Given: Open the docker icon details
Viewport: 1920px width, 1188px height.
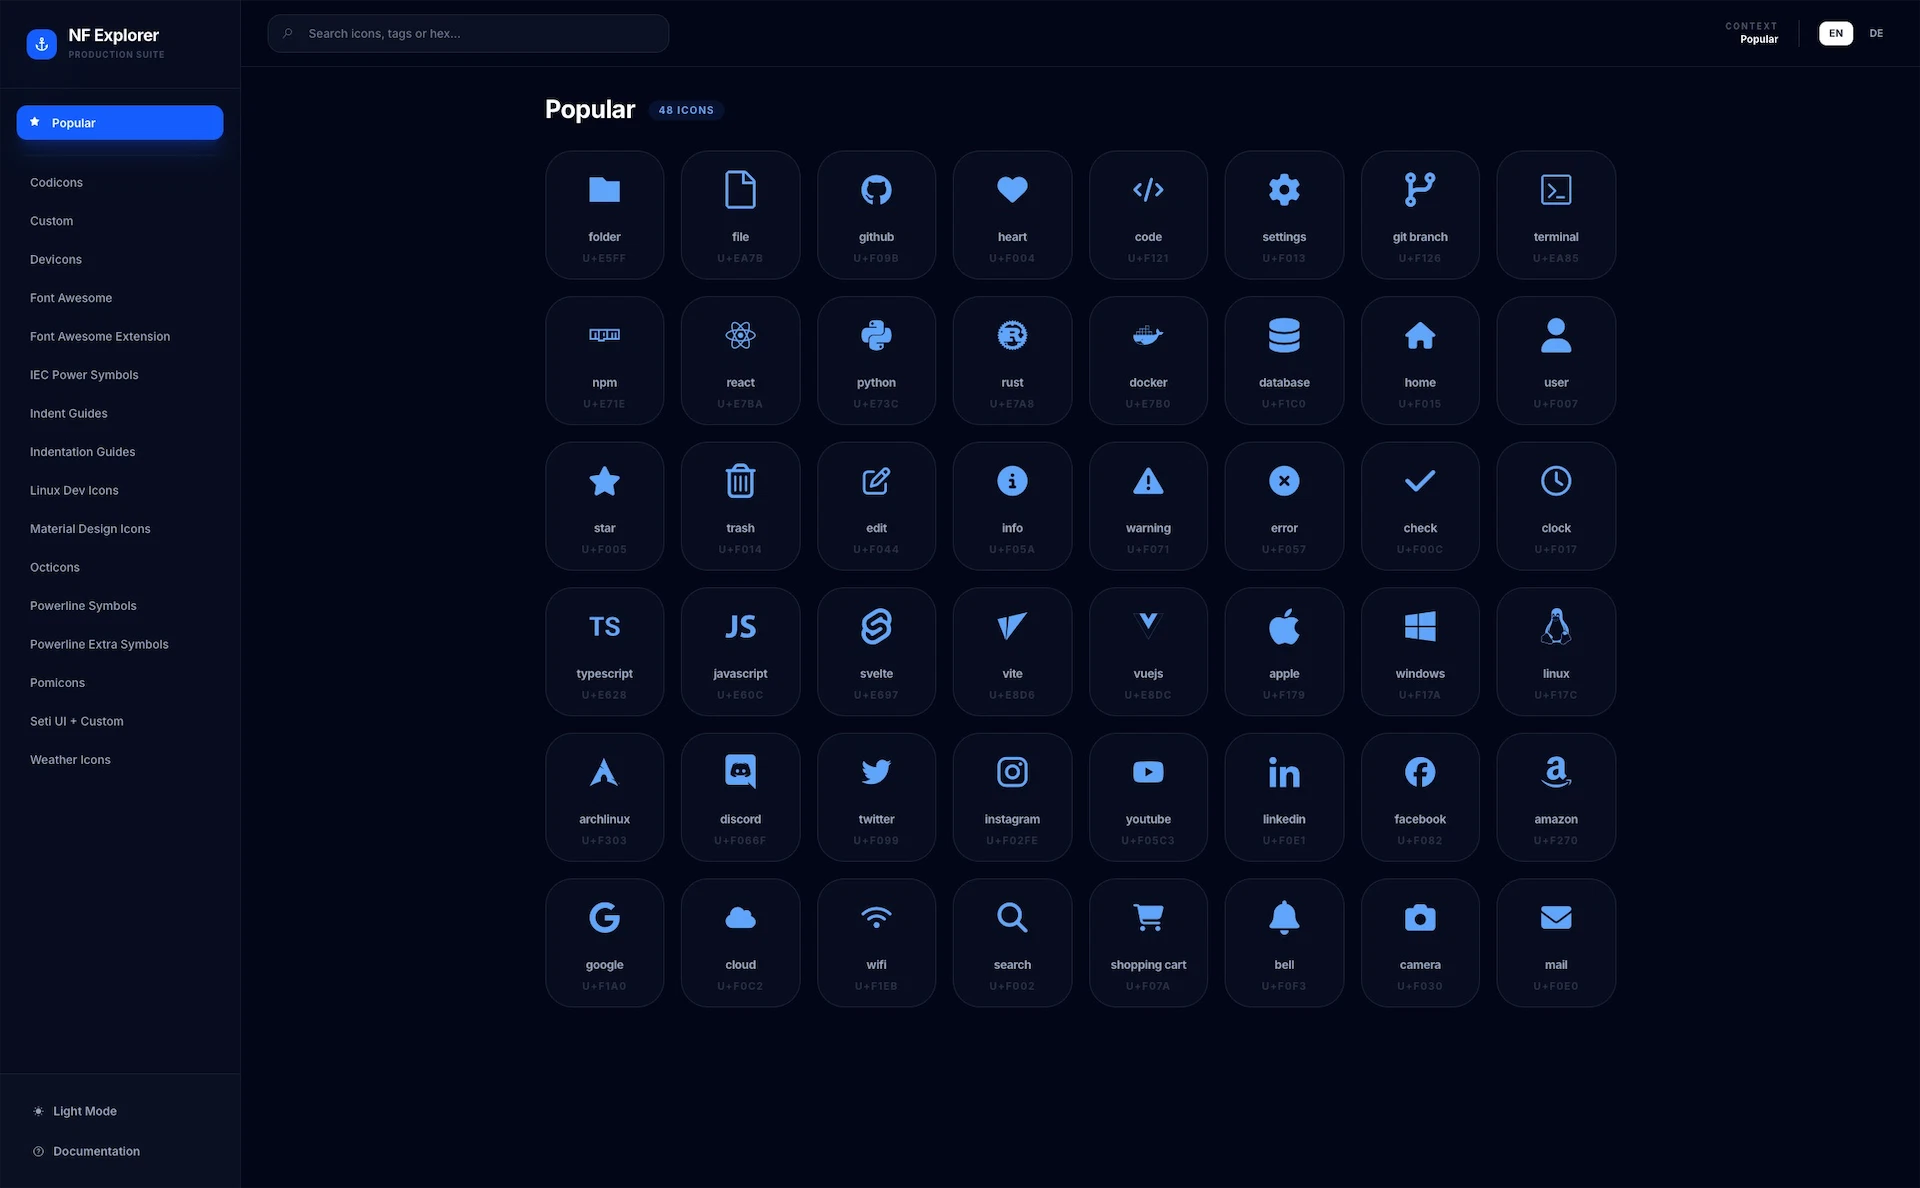Looking at the screenshot, I should pyautogui.click(x=1148, y=360).
